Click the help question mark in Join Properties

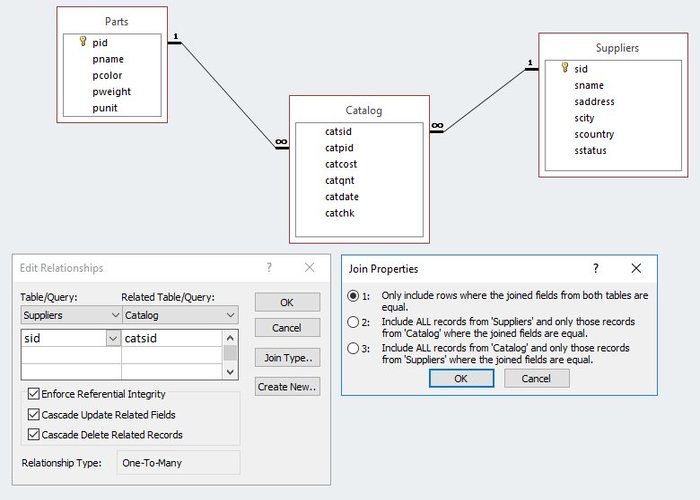point(596,269)
